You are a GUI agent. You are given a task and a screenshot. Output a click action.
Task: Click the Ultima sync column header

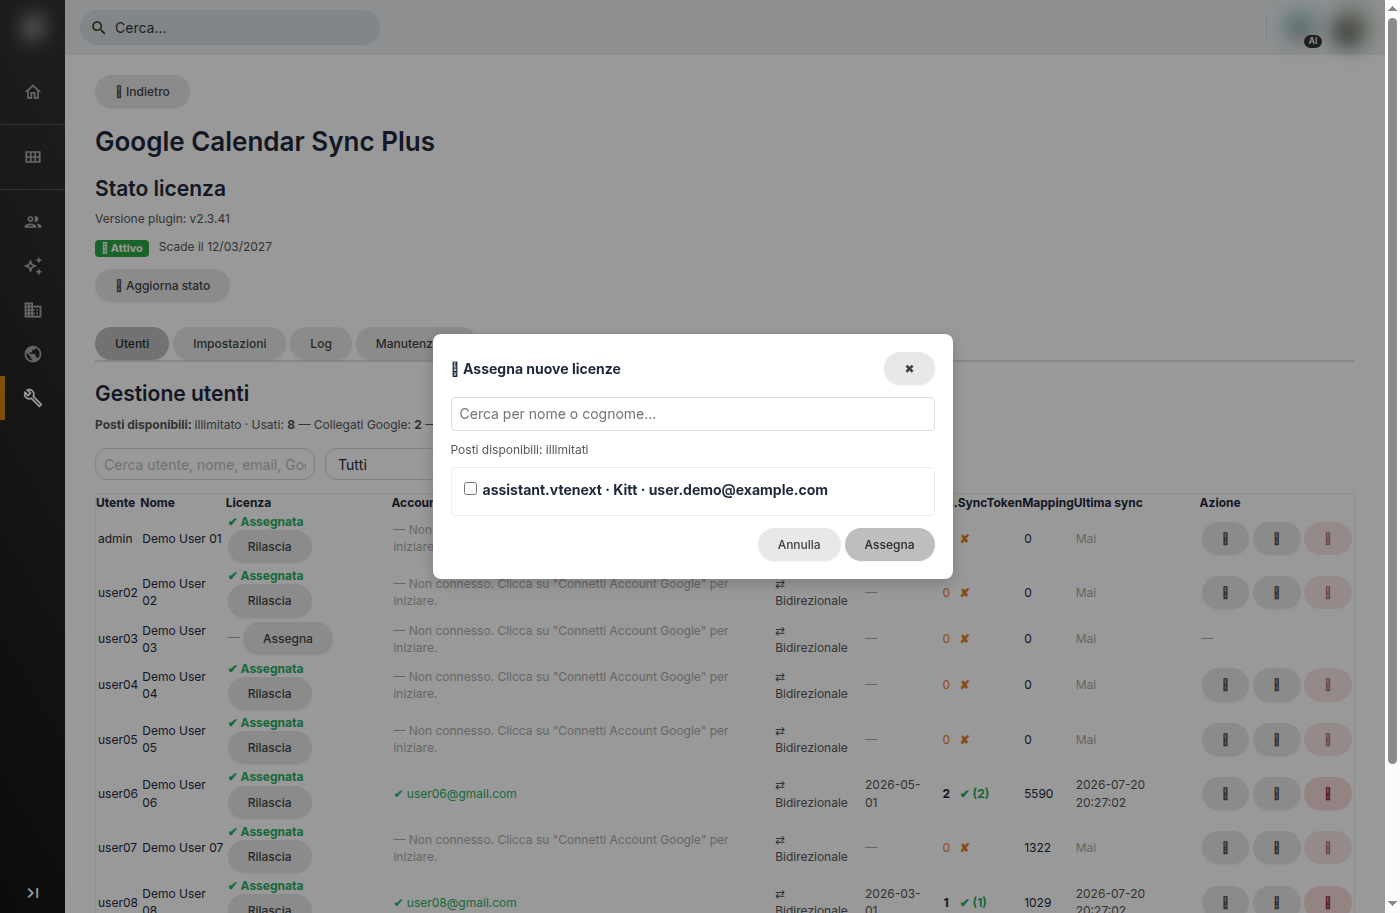point(1108,503)
